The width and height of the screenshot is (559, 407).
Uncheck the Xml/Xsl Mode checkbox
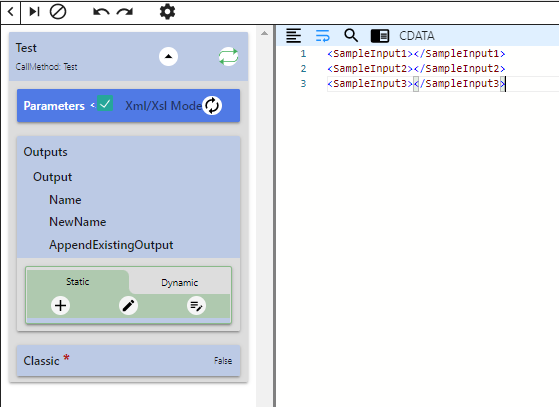click(x=105, y=103)
